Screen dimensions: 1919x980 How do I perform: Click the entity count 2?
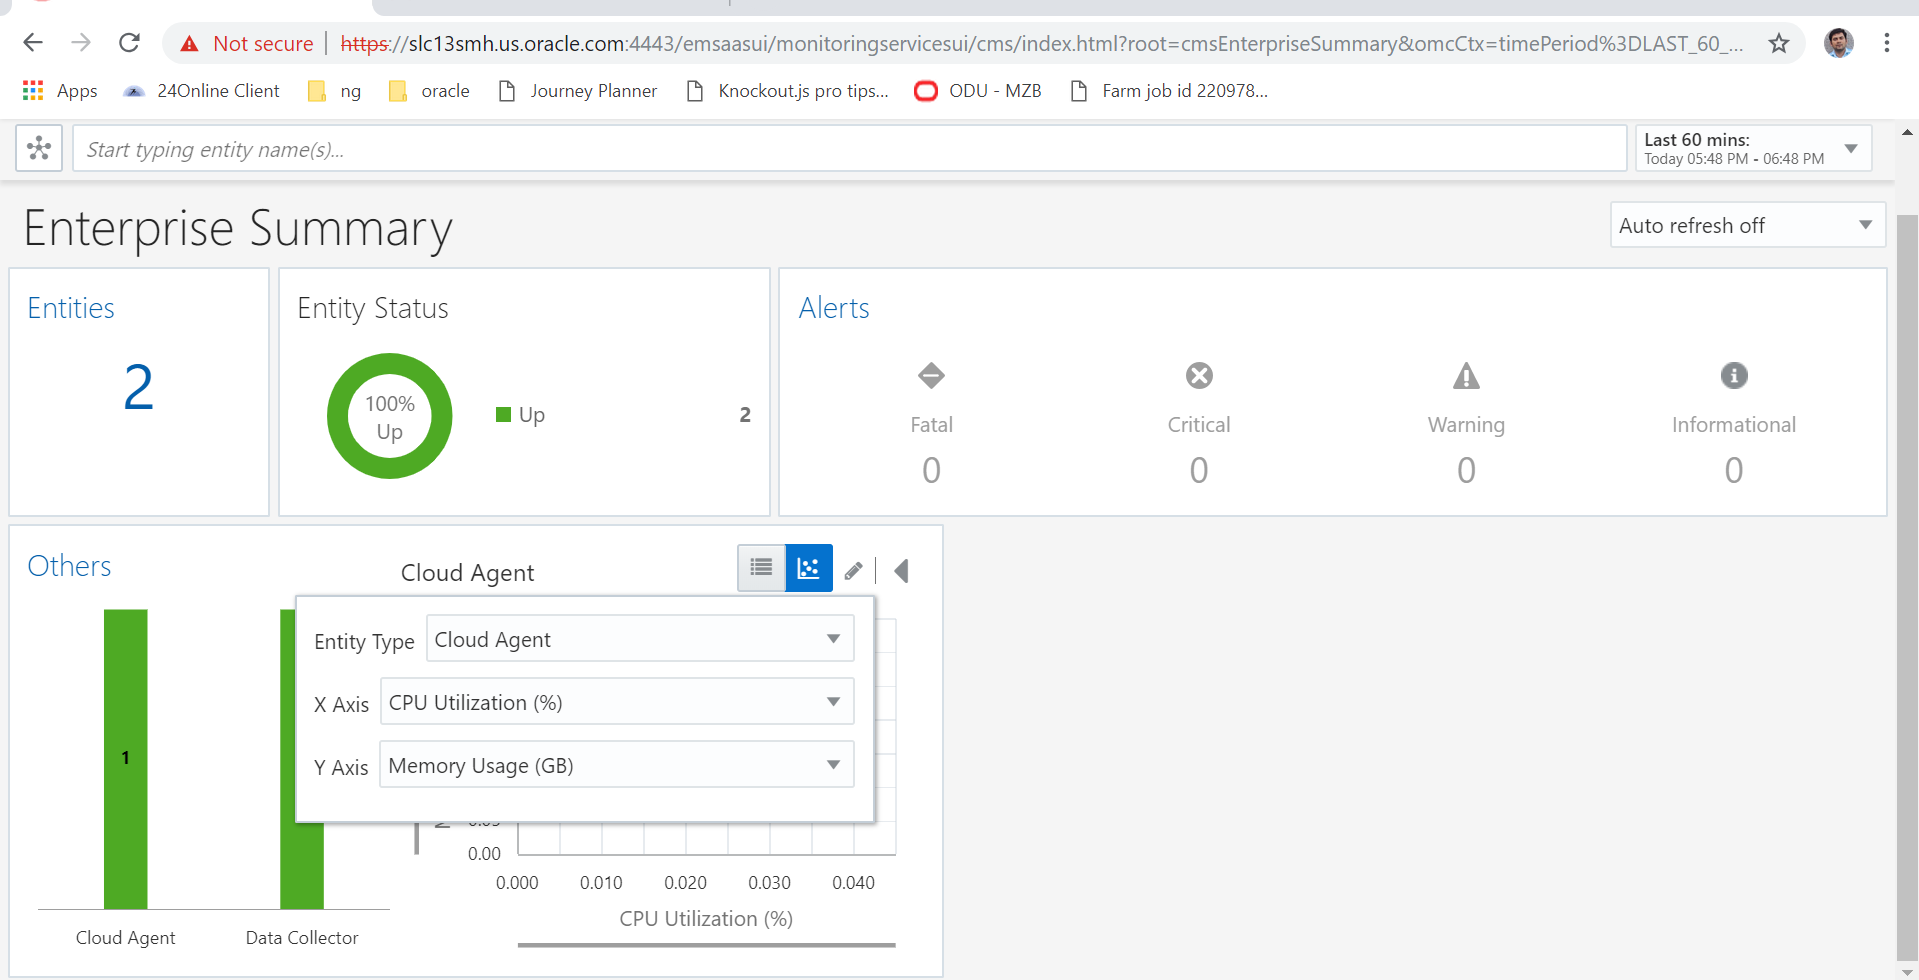tap(139, 387)
